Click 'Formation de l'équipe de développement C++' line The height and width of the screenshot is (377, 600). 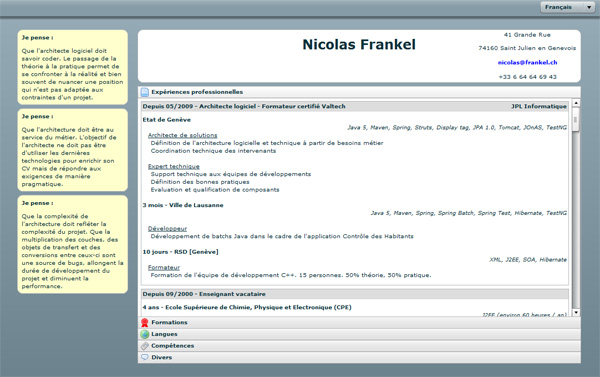tap(291, 275)
